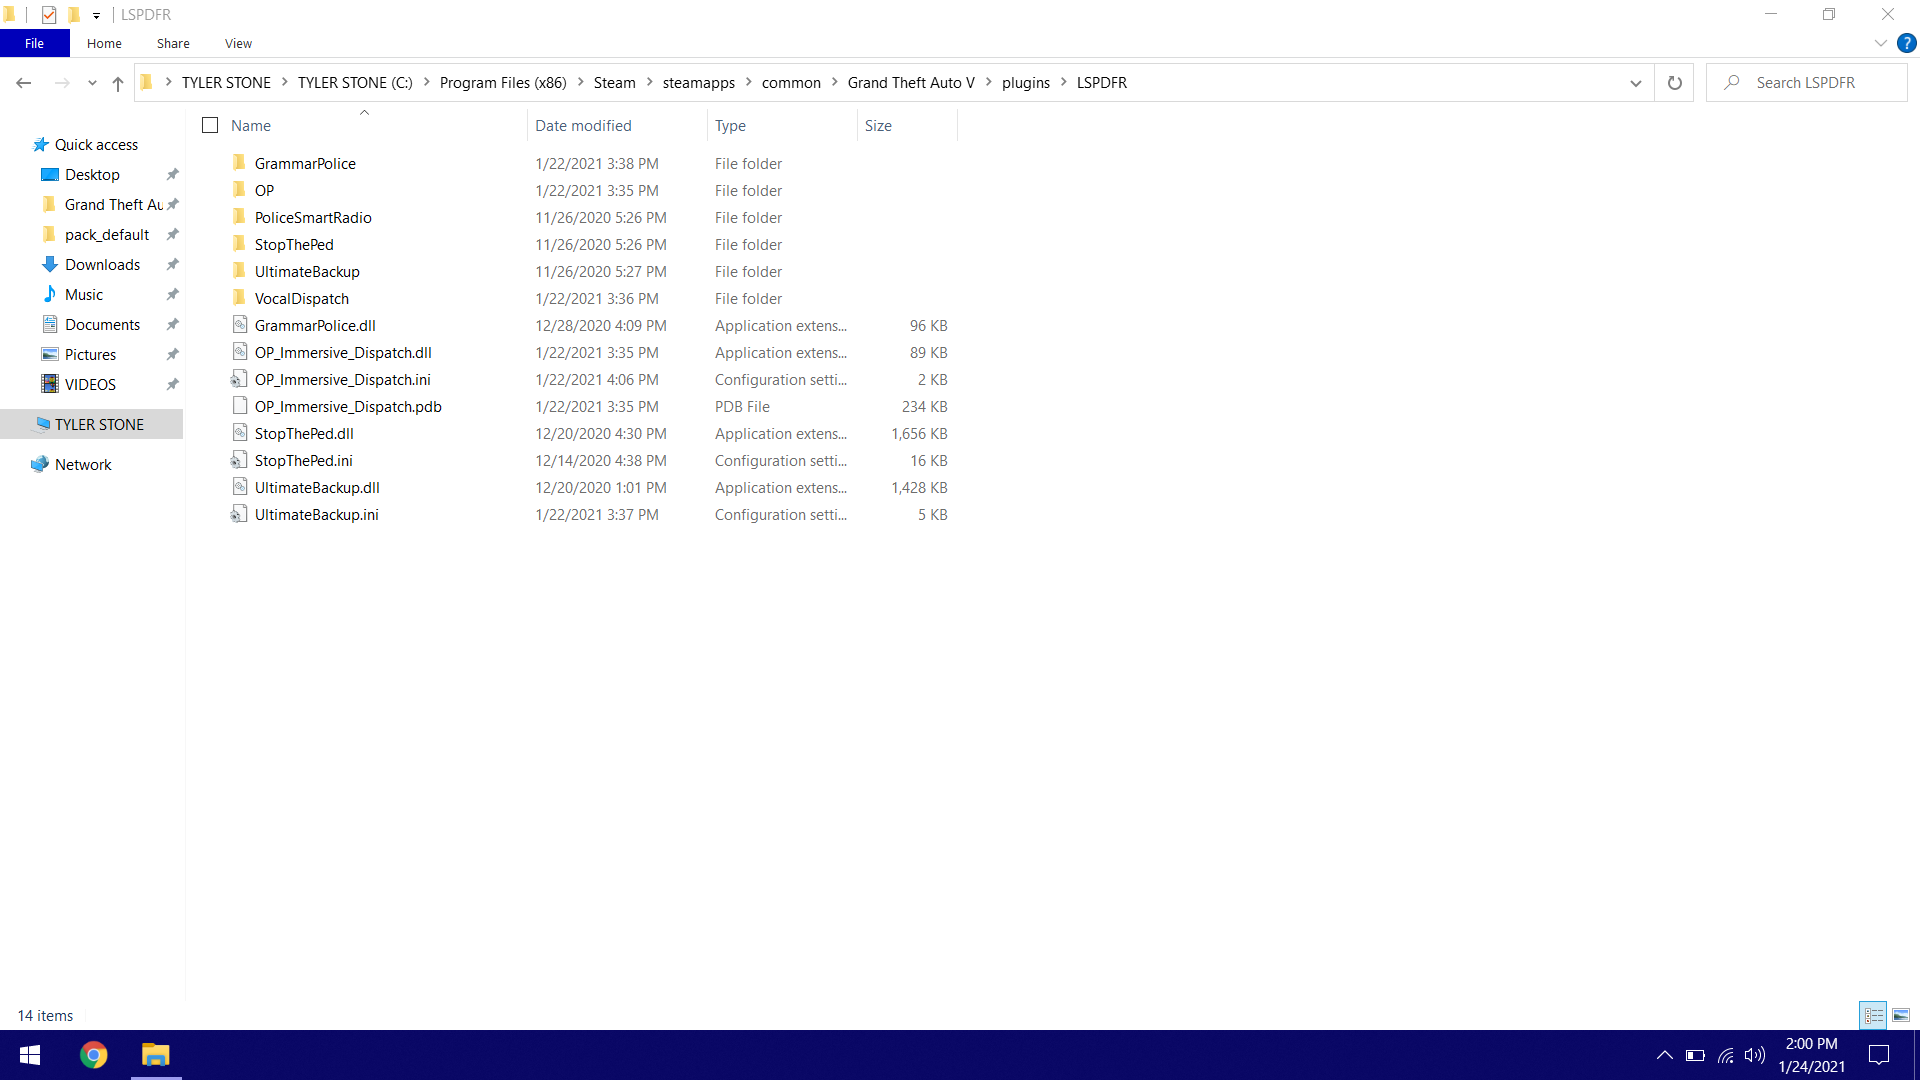Image resolution: width=1920 pixels, height=1080 pixels.
Task: Sort files by the Date modified column
Action: (583, 125)
